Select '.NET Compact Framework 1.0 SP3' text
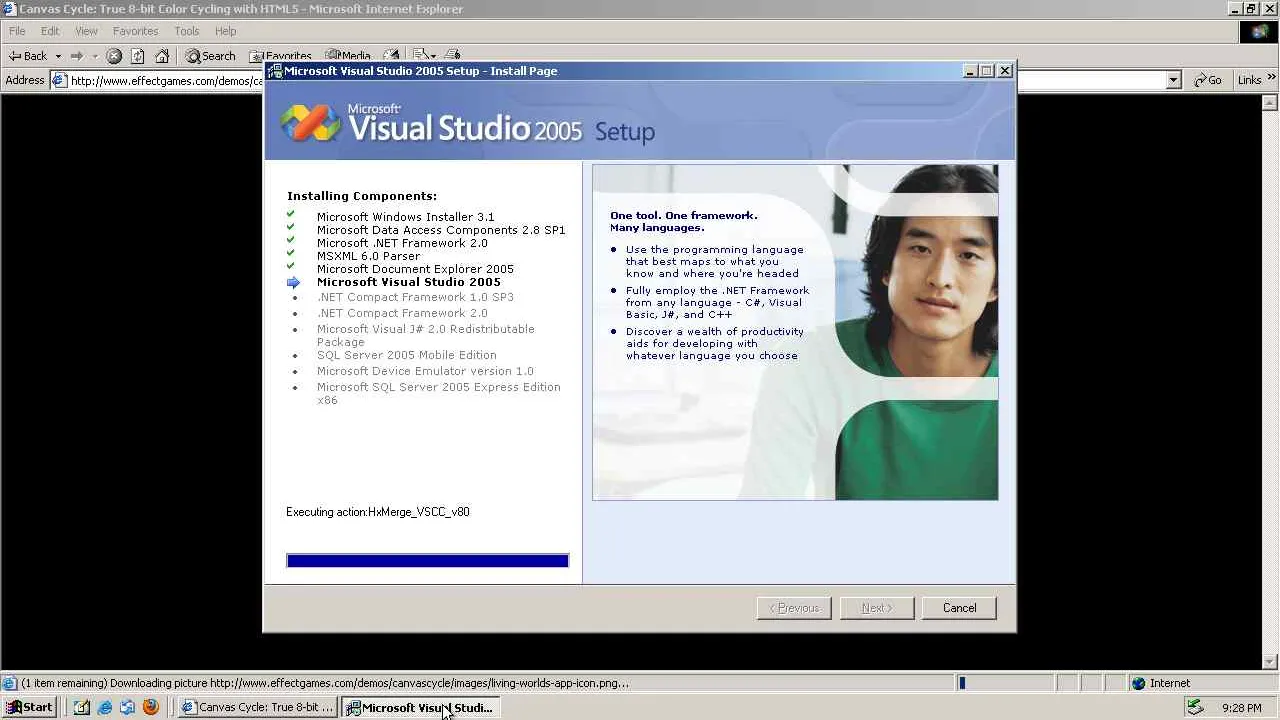The image size is (1280, 720). pos(415,297)
